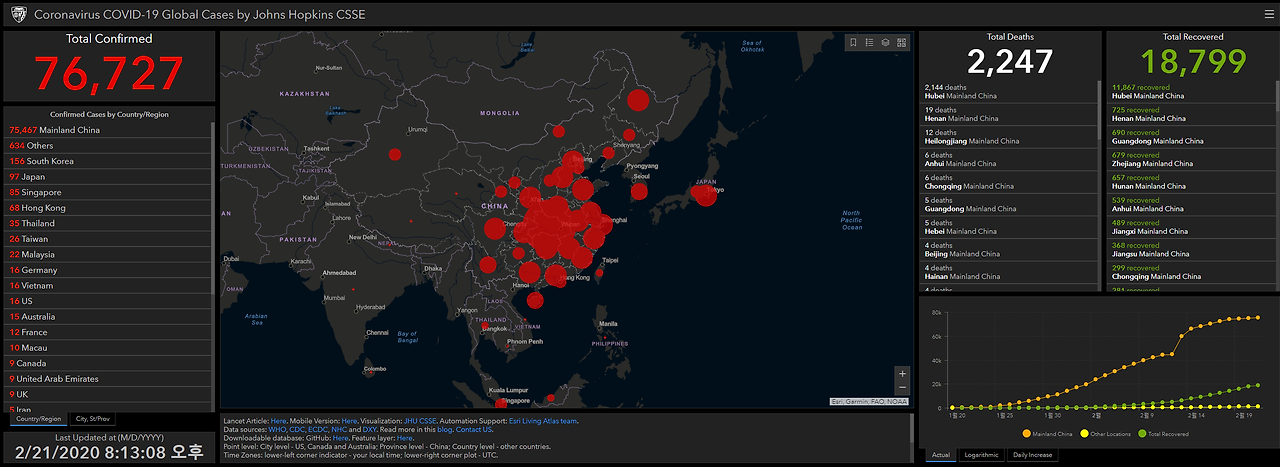This screenshot has height=467, width=1280.
Task: Select the 85 Singapore row
Action: (108, 192)
